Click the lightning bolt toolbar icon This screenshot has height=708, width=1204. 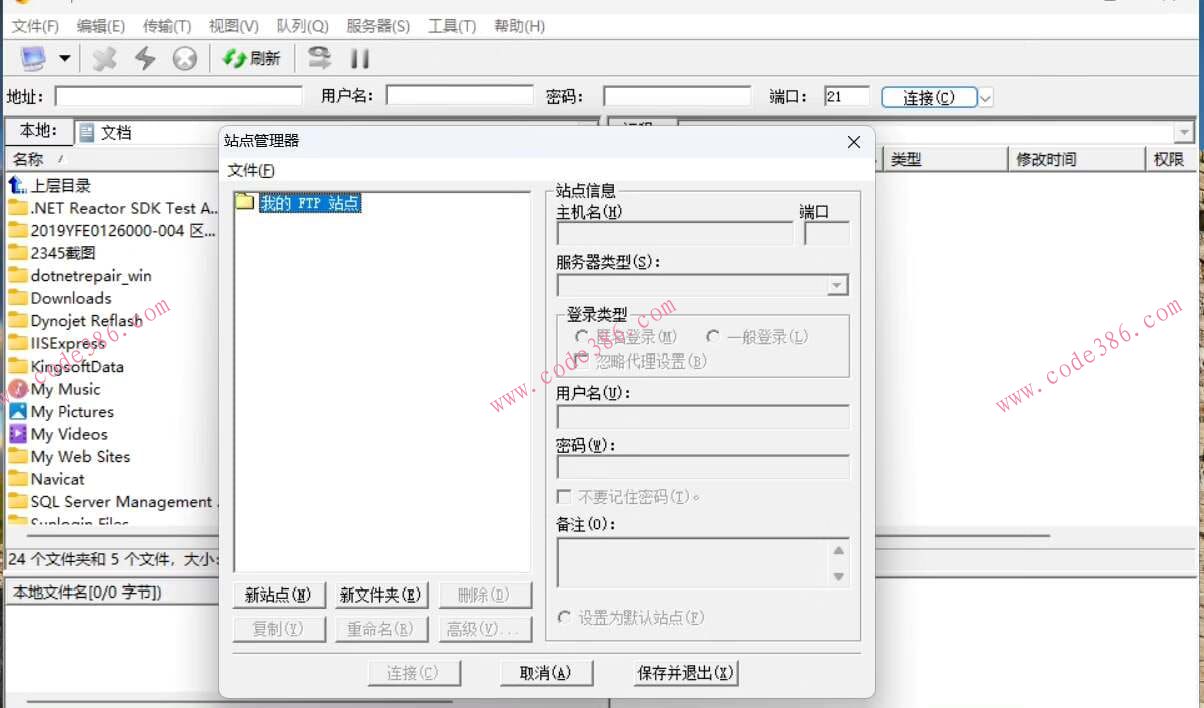145,58
